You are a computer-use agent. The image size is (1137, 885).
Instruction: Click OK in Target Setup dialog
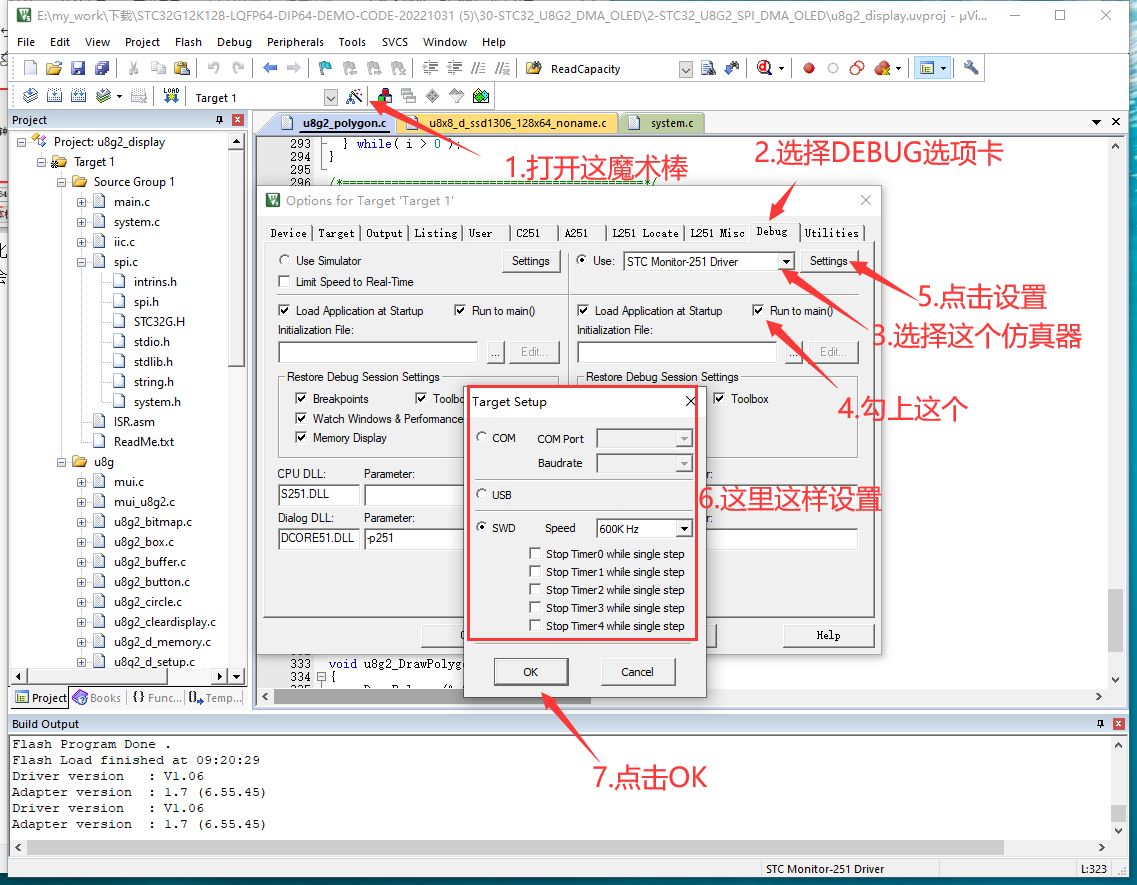point(531,672)
